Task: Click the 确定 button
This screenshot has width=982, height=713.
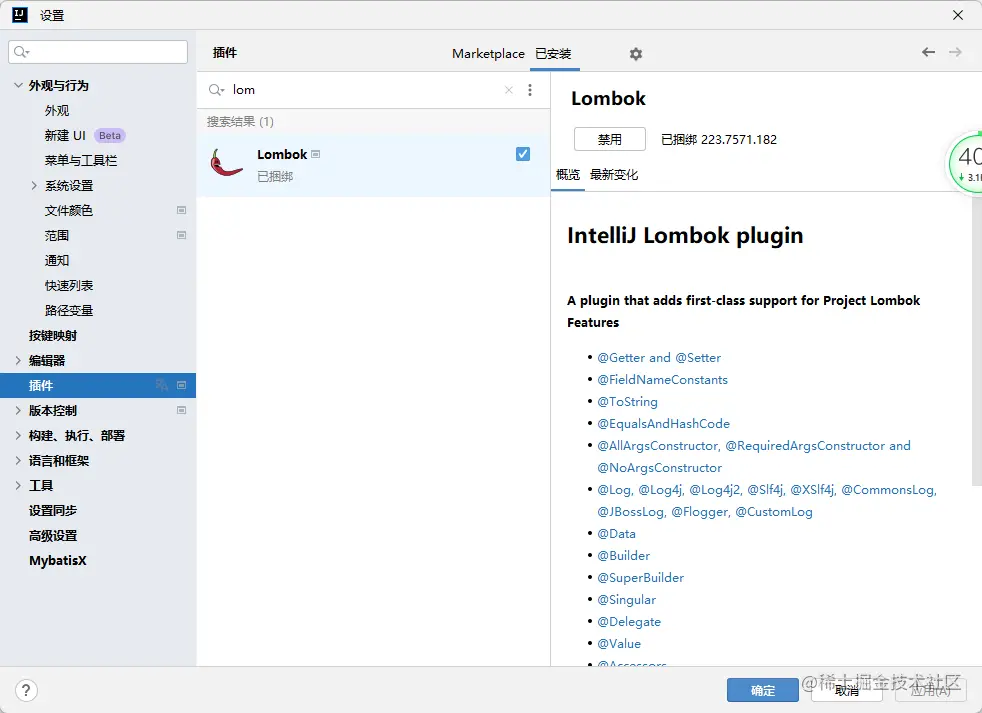Action: 762,690
